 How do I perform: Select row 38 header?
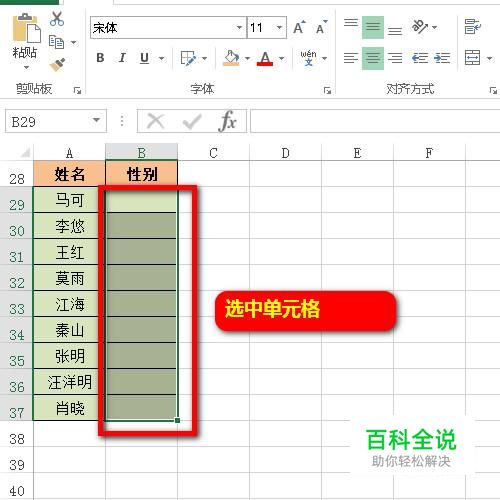(17, 434)
